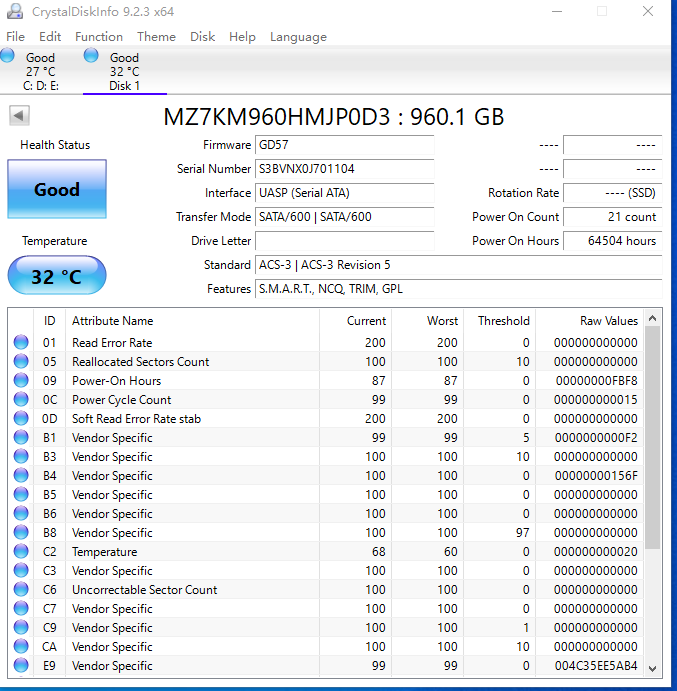The height and width of the screenshot is (691, 677).
Task: Click the status orb for attribute B5
Action: (x=21, y=494)
